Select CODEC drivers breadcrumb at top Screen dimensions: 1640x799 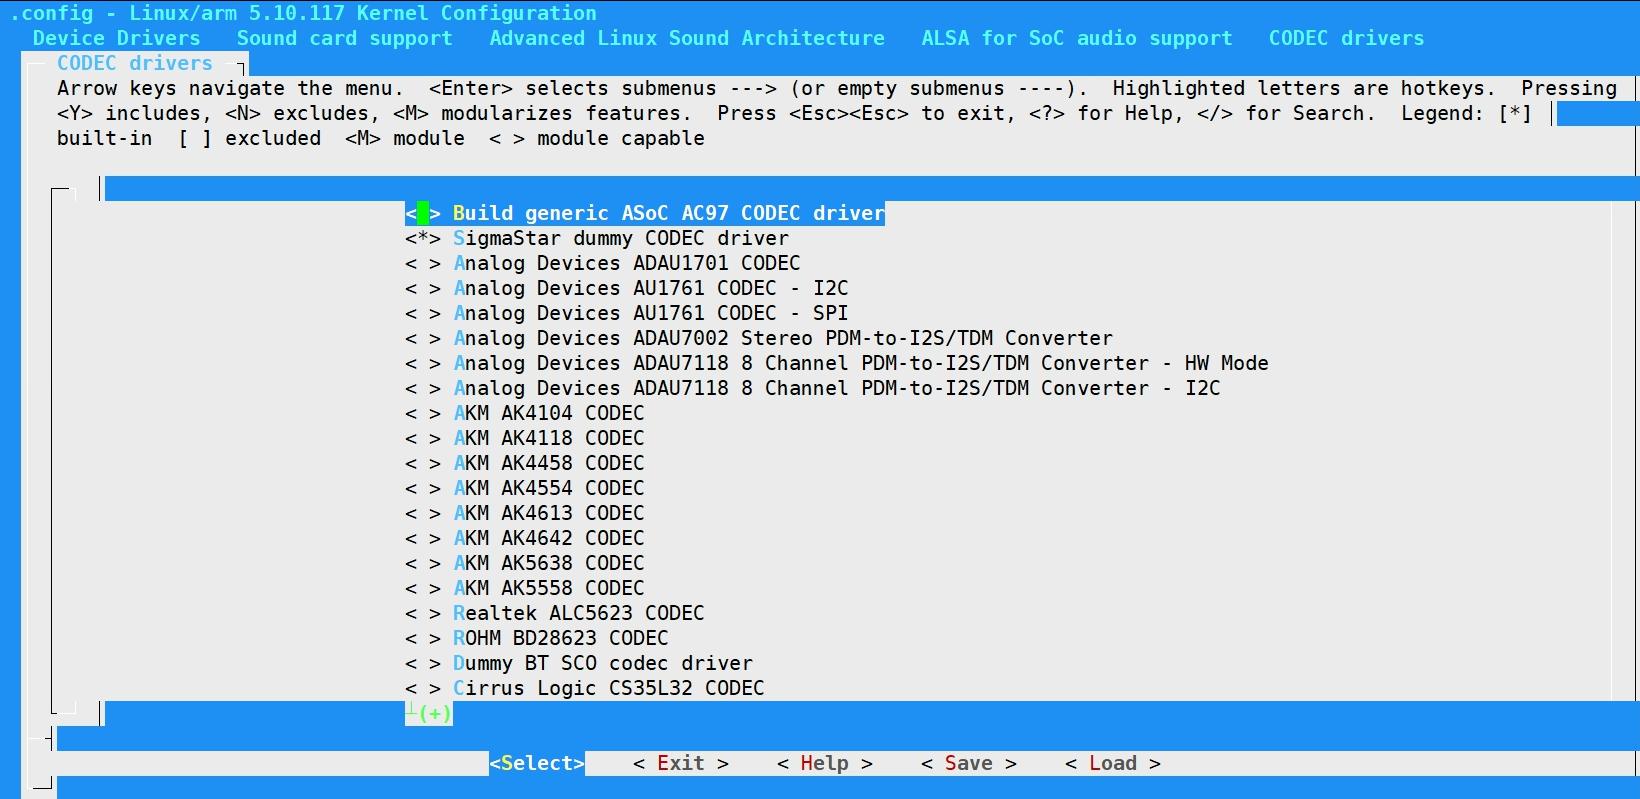tap(1347, 38)
